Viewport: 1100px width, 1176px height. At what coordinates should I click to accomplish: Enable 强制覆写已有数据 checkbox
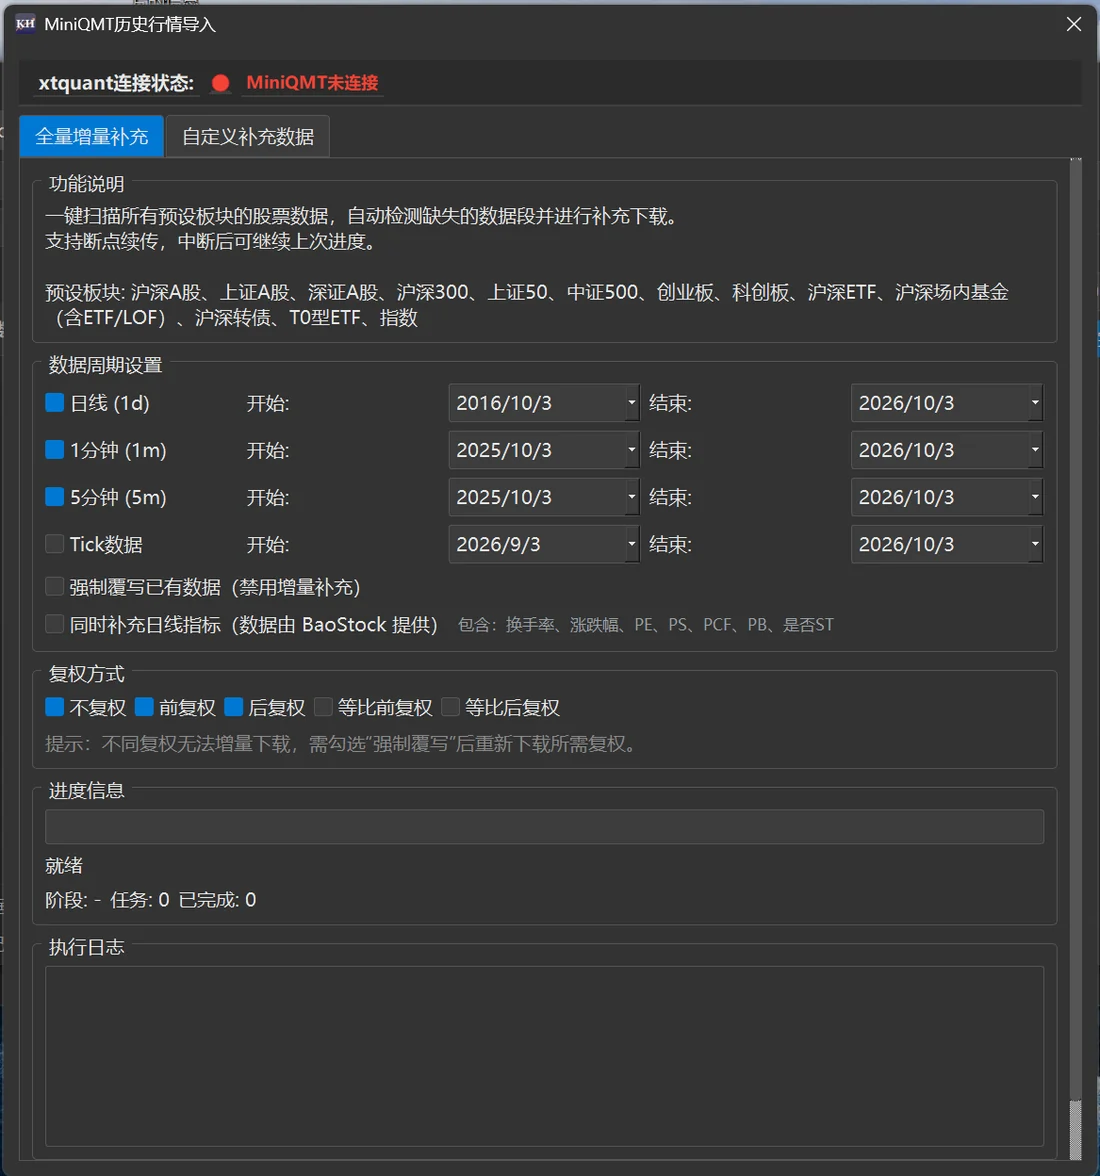click(x=55, y=586)
